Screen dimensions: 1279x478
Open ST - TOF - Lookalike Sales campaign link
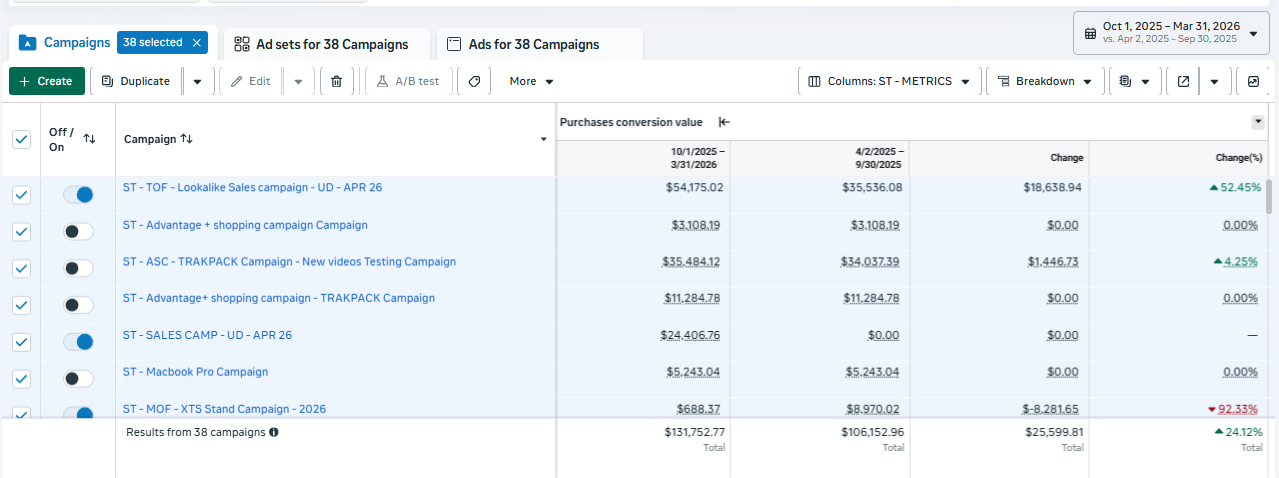(252, 188)
